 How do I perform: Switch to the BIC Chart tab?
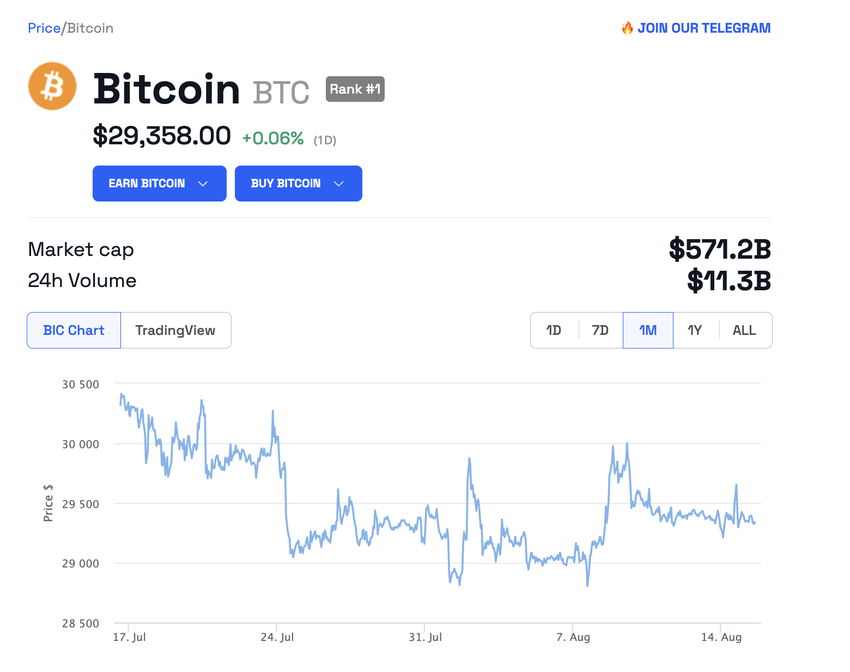tap(74, 330)
